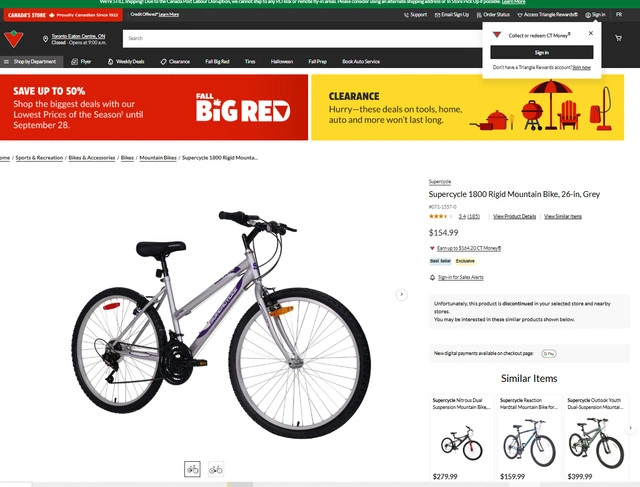This screenshot has width=640, height=487.
Task: Switch language to FR
Action: coord(619,15)
